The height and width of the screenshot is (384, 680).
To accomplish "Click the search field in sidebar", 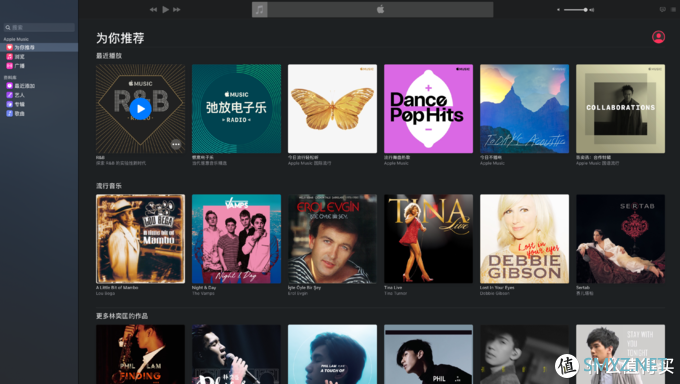I will [39, 27].
